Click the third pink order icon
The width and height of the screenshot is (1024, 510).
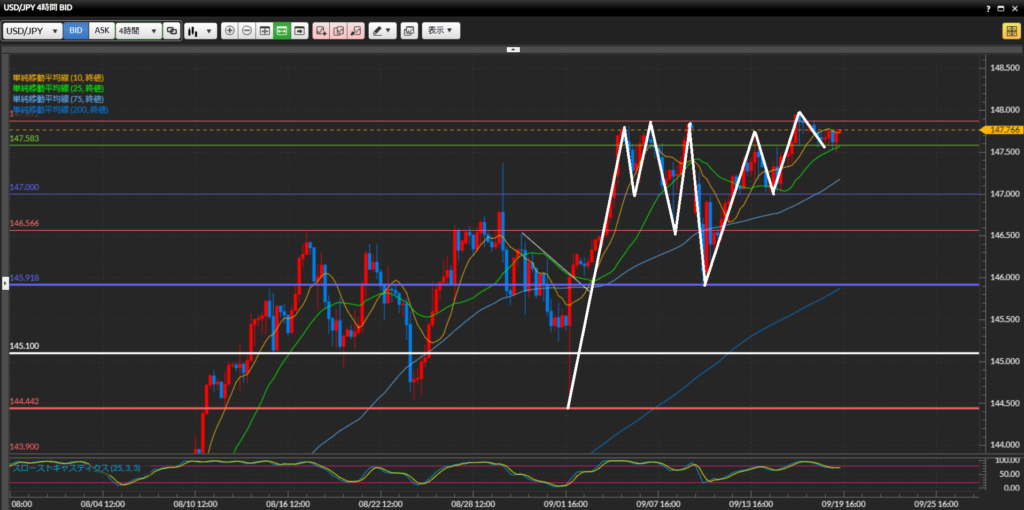click(355, 31)
